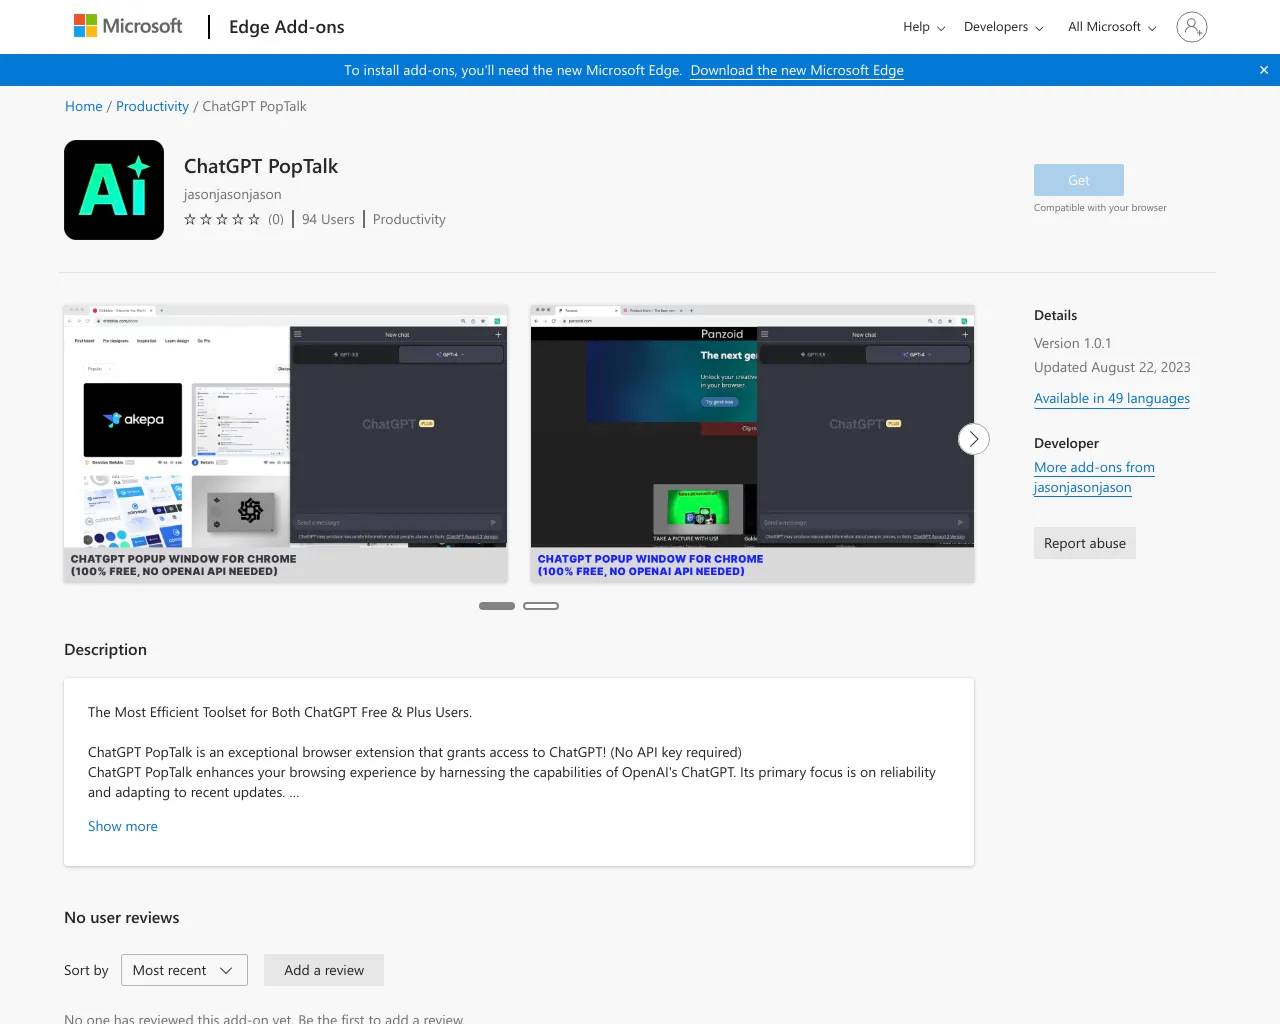Select second carousel page indicator

(x=541, y=606)
